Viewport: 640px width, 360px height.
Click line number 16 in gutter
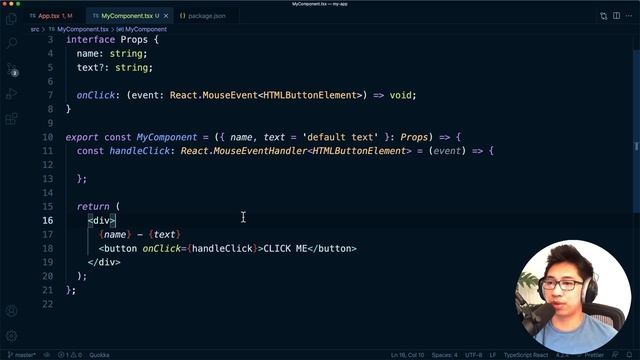click(x=48, y=220)
